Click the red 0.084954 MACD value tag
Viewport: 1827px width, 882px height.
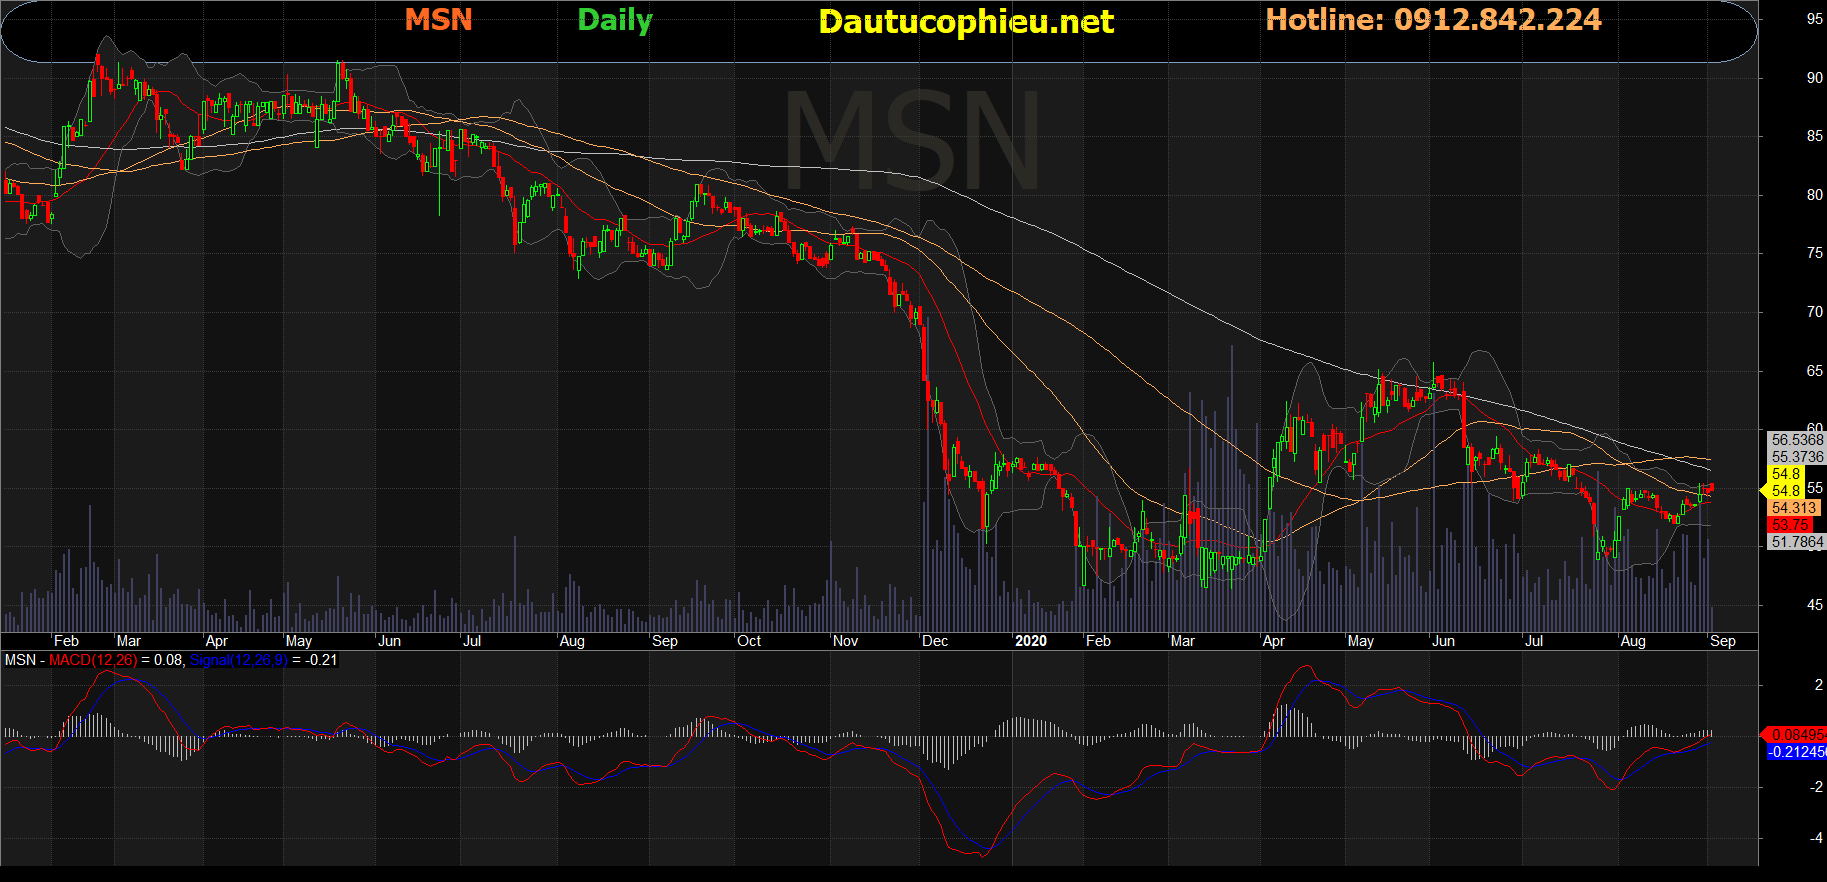[x=1797, y=735]
